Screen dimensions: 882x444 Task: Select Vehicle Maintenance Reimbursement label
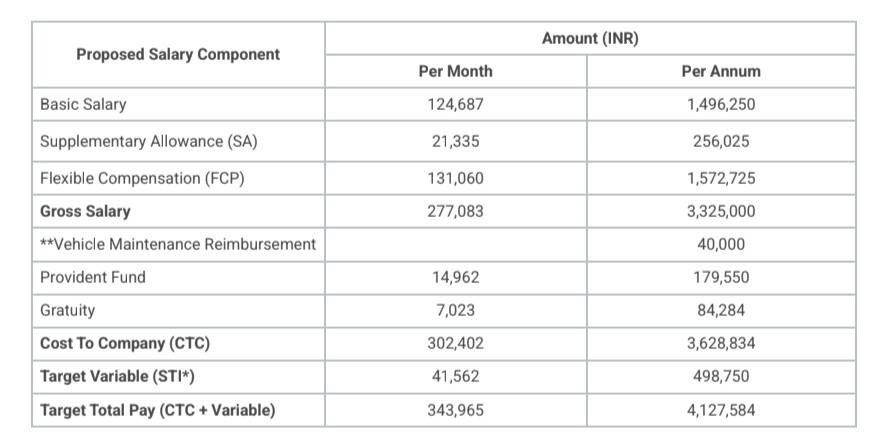pos(178,244)
